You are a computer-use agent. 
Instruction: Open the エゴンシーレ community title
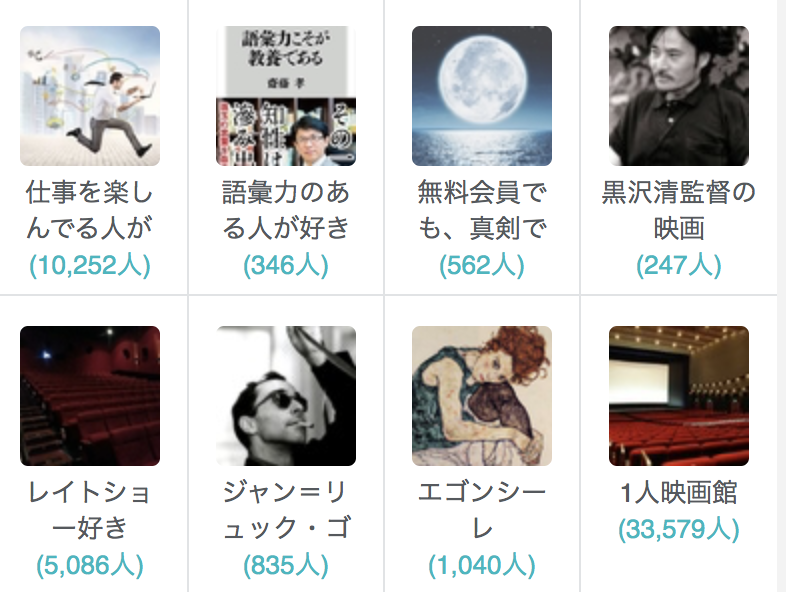482,510
